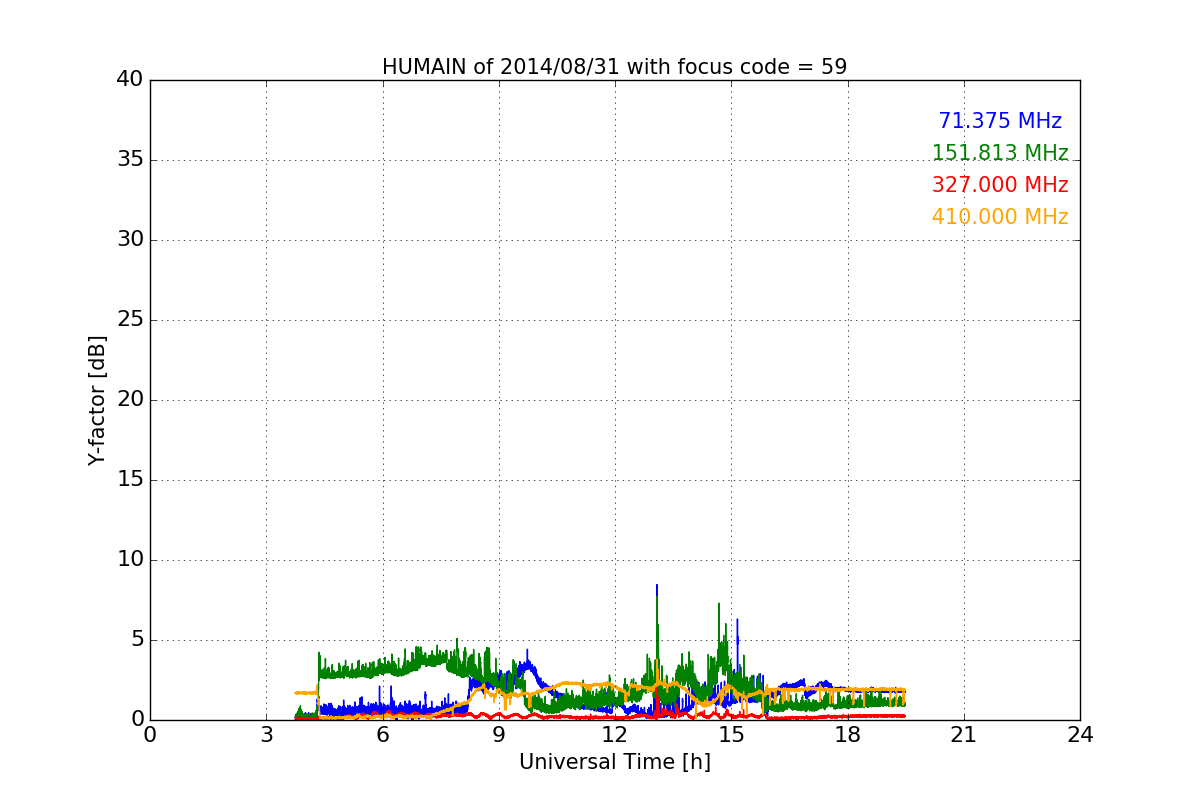
Task: Select the 327.000 MHz legend label
Action: point(1000,185)
